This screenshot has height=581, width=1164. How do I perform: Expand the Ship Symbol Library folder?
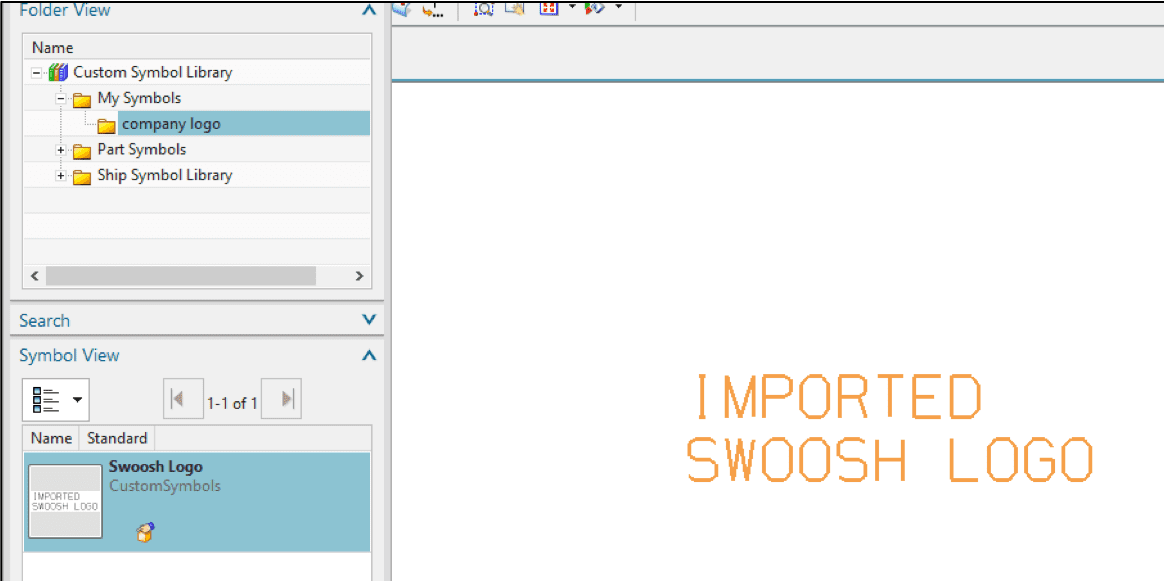click(60, 175)
